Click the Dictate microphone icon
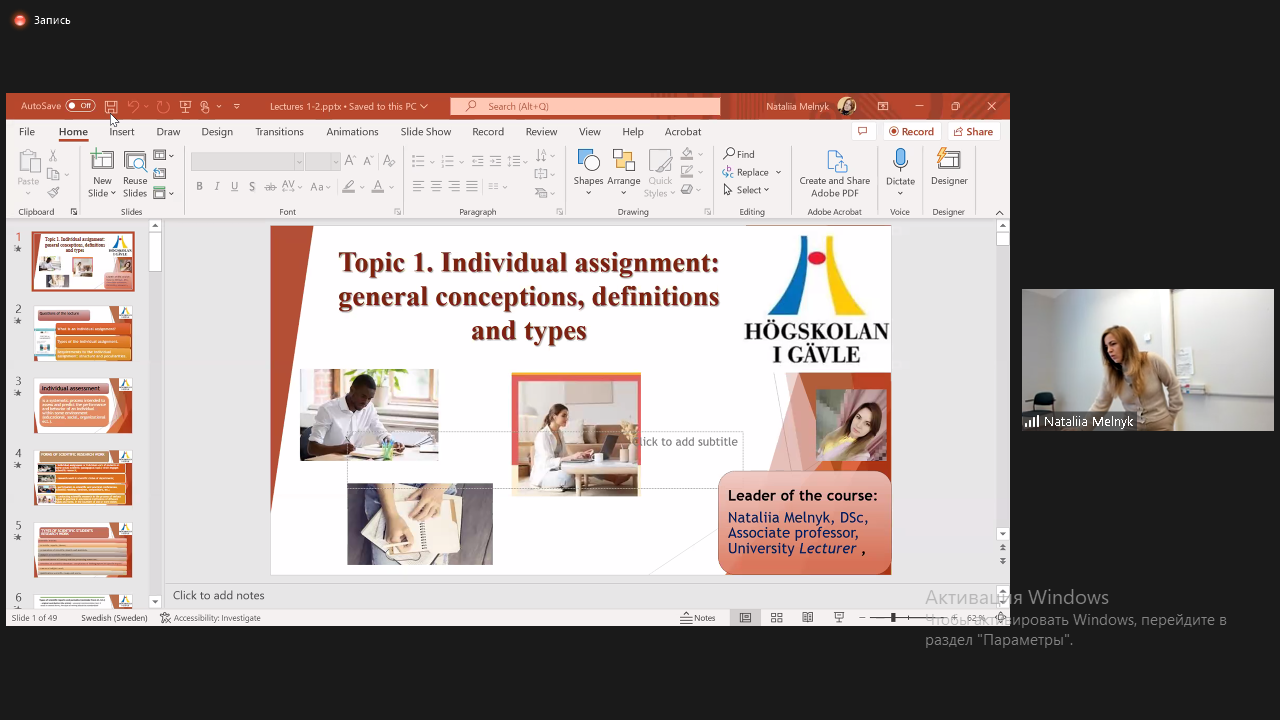Image resolution: width=1280 pixels, height=720 pixels. pos(900,161)
